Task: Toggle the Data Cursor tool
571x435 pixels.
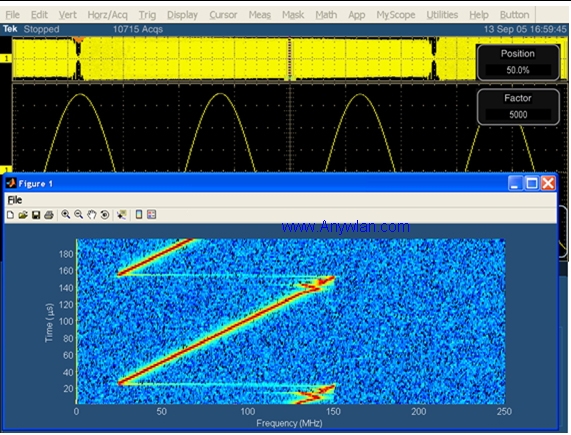Action: 121,215
